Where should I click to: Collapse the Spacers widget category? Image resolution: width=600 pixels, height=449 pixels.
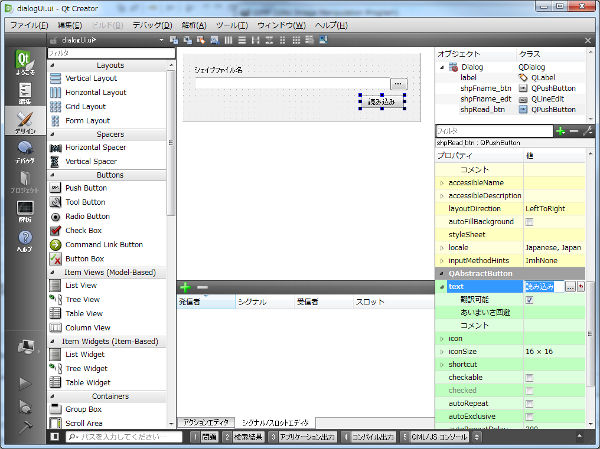[52, 134]
